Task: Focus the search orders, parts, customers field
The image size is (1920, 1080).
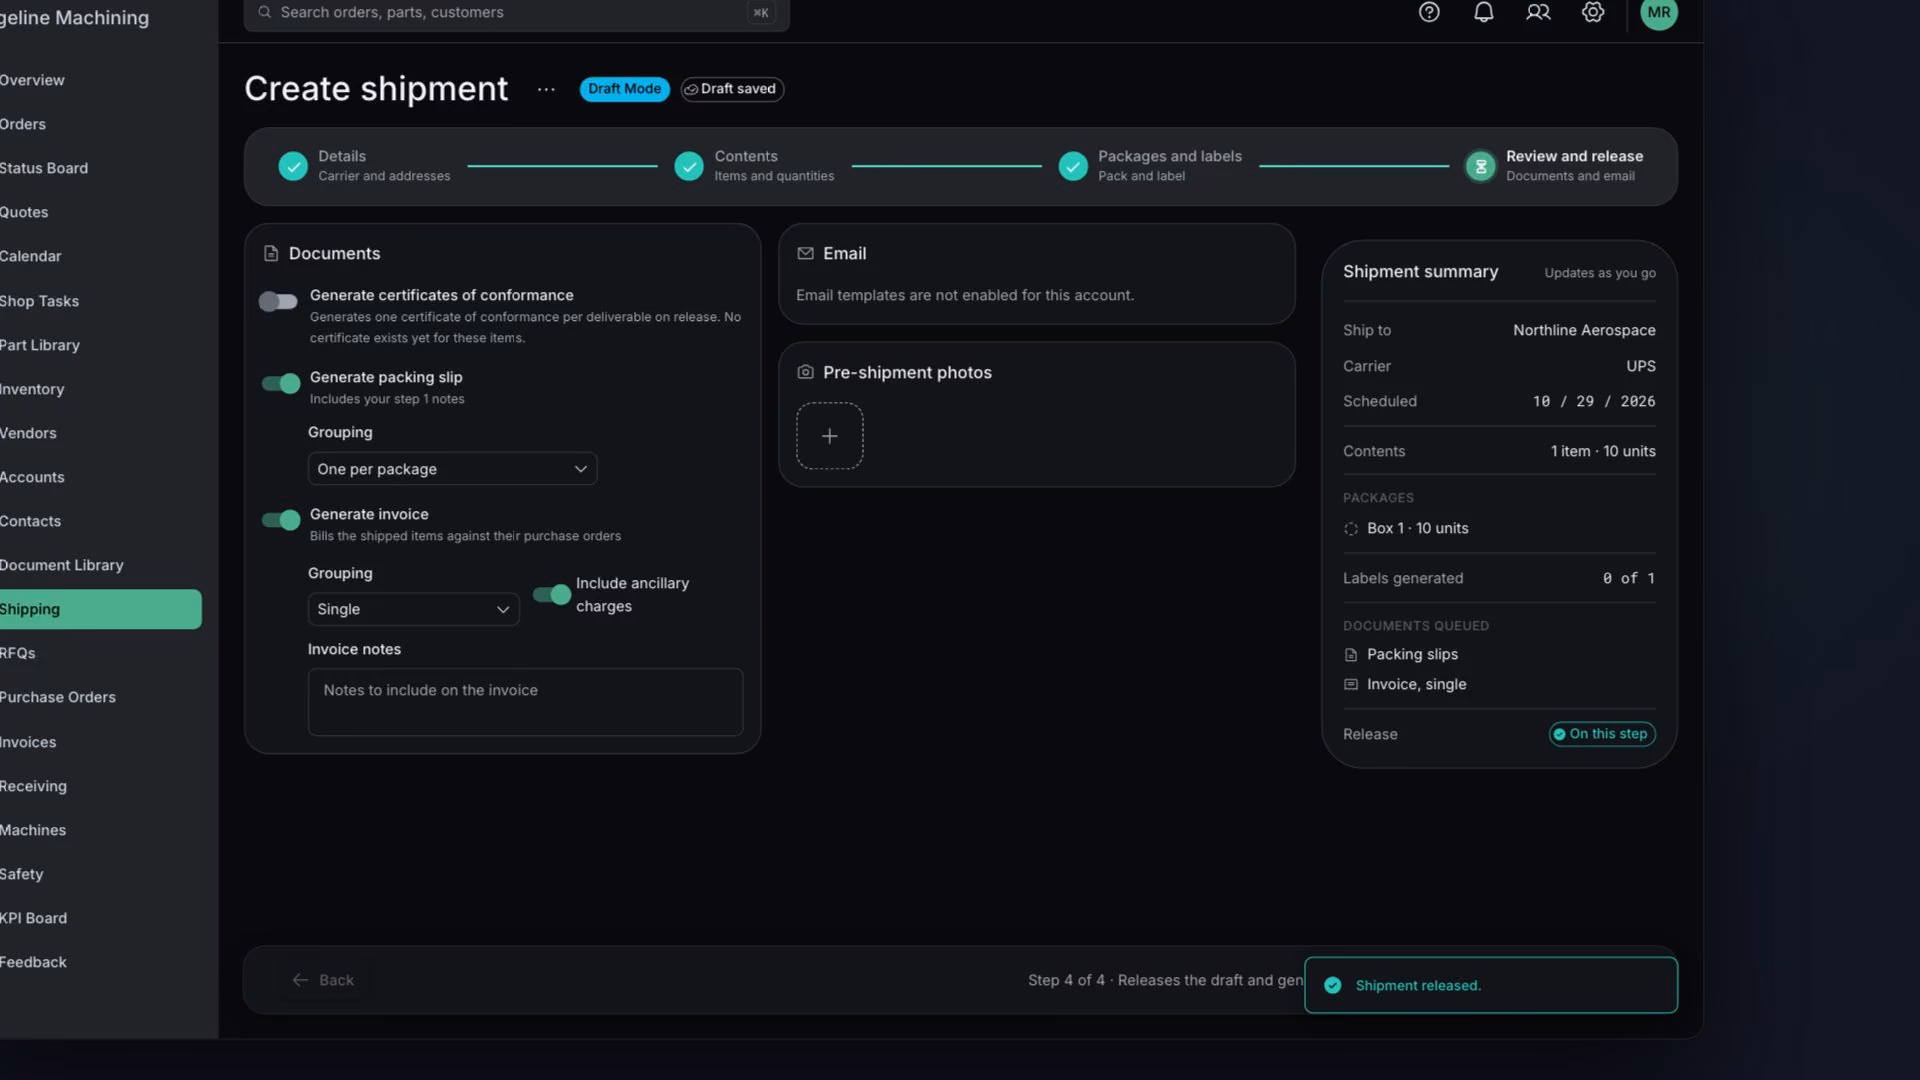Action: (516, 12)
